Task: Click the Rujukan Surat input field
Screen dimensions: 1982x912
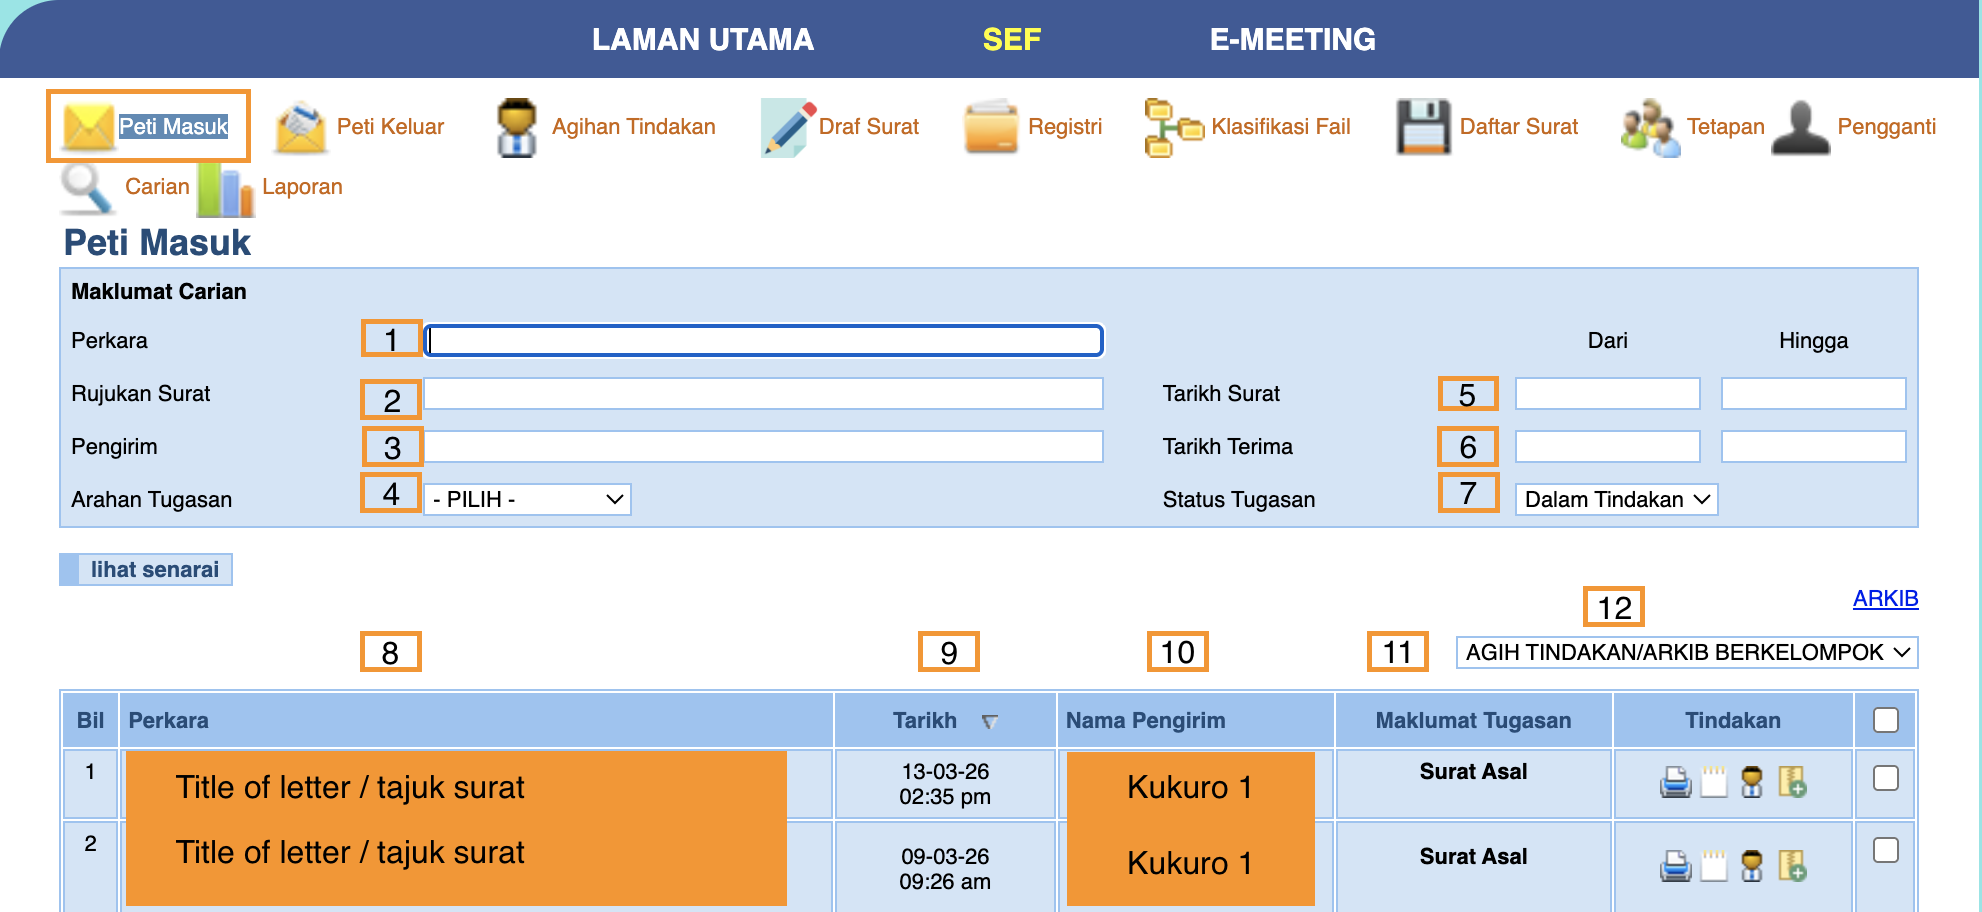Action: click(763, 393)
